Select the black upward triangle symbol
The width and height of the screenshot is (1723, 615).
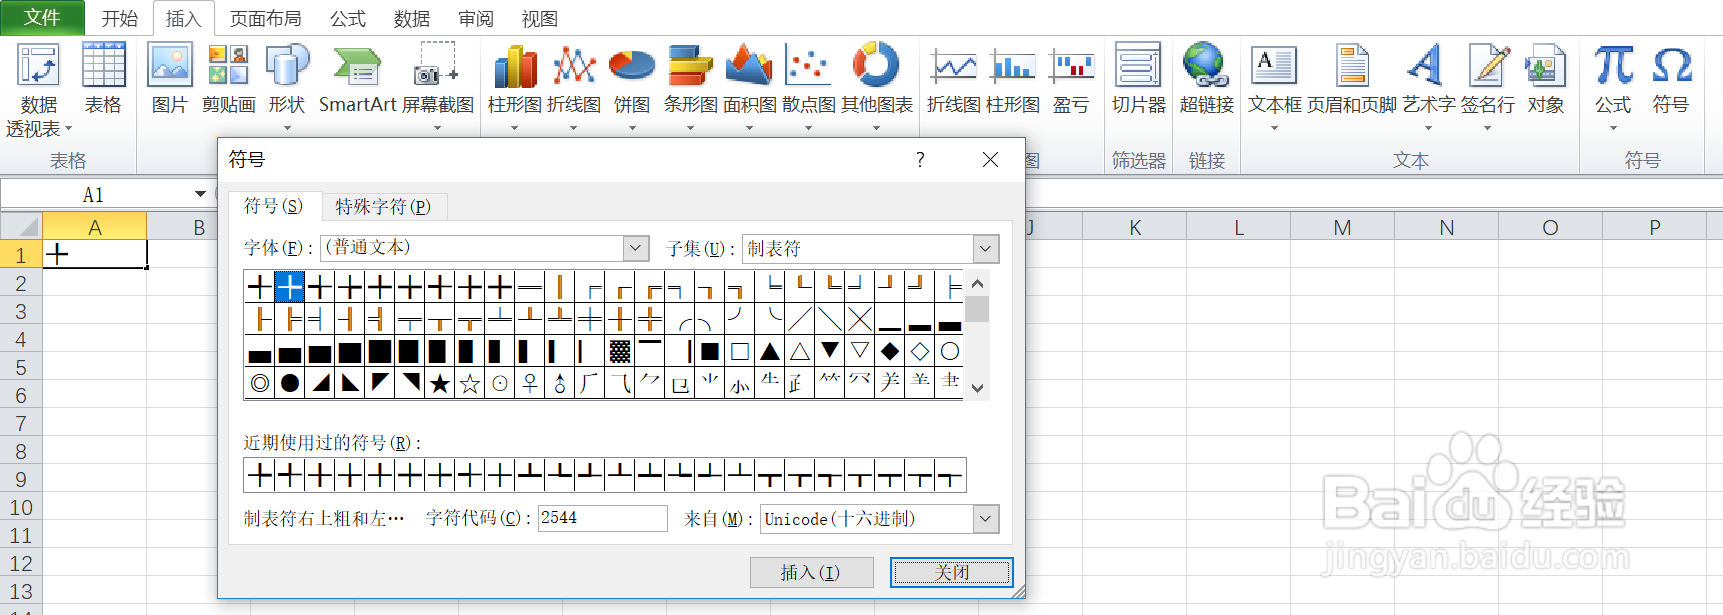click(x=770, y=351)
